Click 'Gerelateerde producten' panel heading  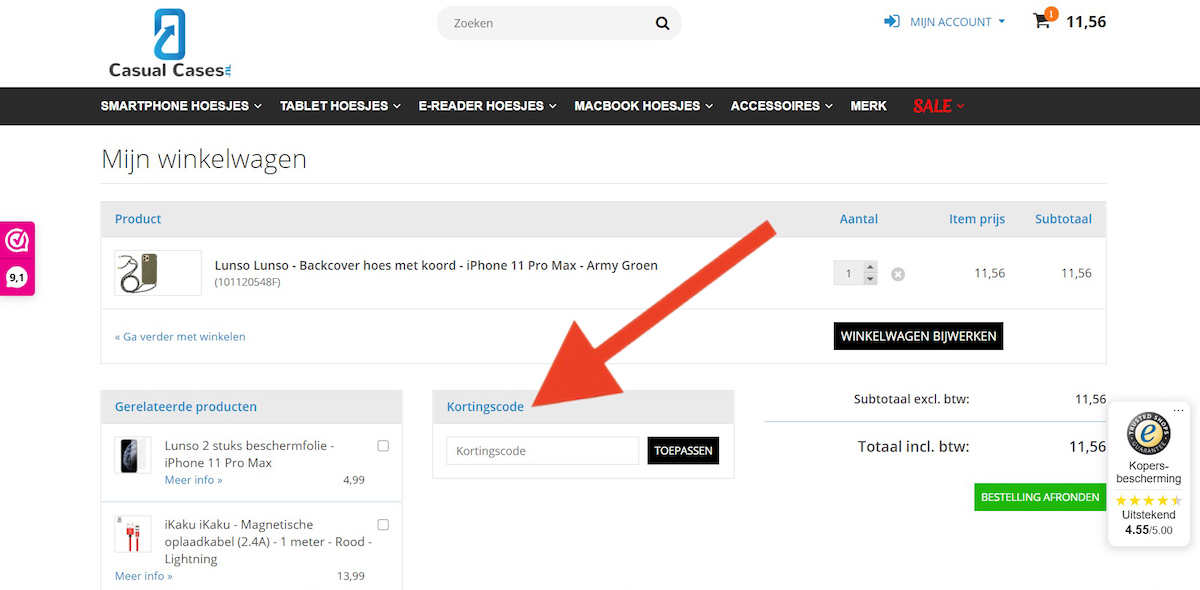(x=186, y=407)
